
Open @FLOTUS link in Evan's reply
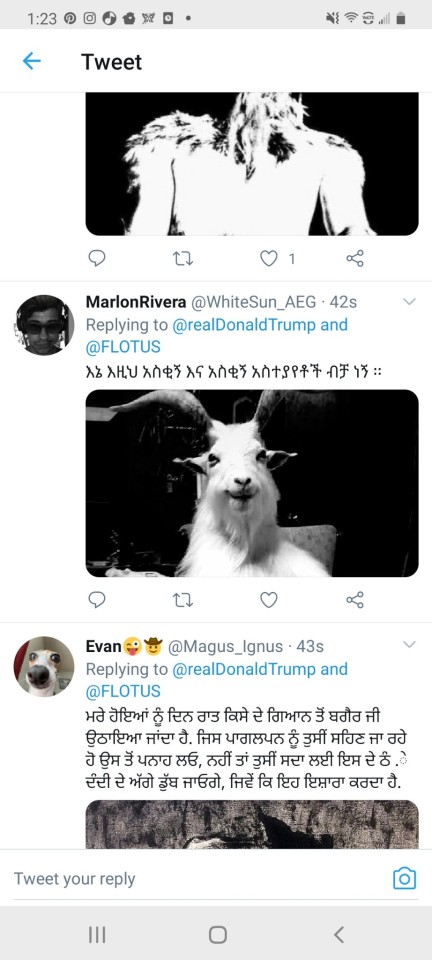tap(123, 691)
